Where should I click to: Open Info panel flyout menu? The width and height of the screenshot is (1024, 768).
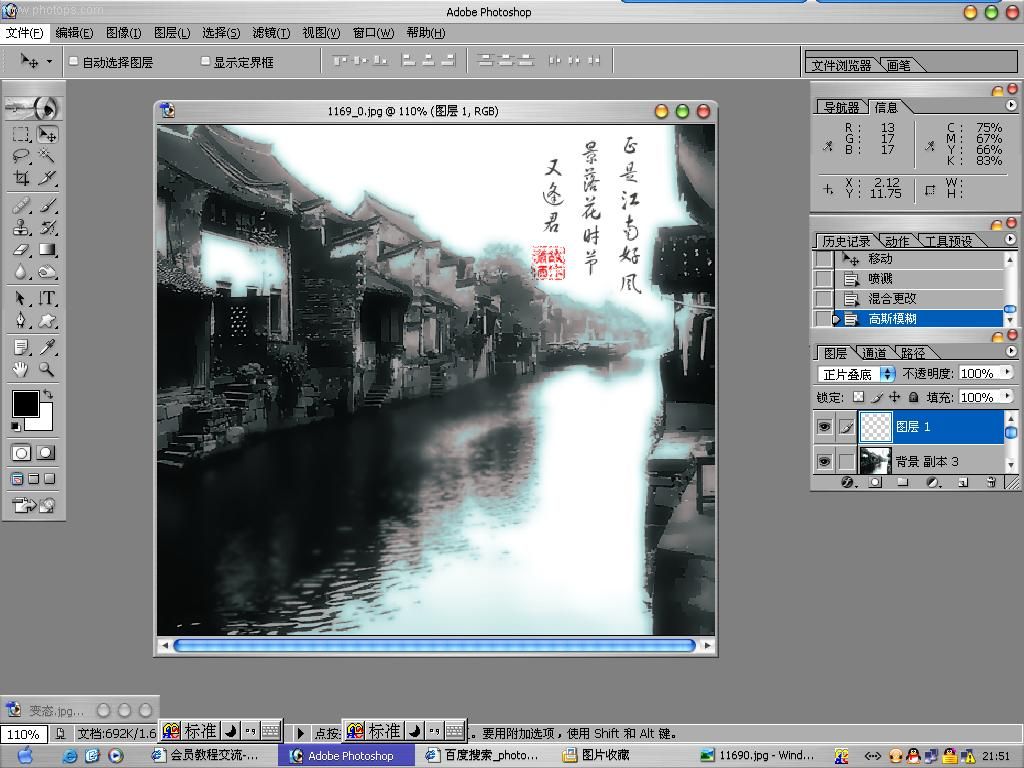[x=1011, y=105]
